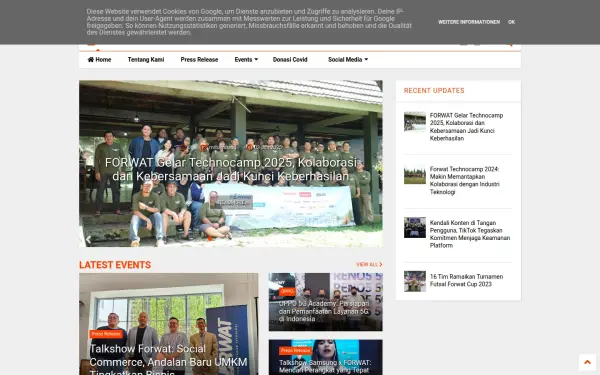This screenshot has width=600, height=375.
Task: Accept cookies with the OK button
Action: click(511, 22)
